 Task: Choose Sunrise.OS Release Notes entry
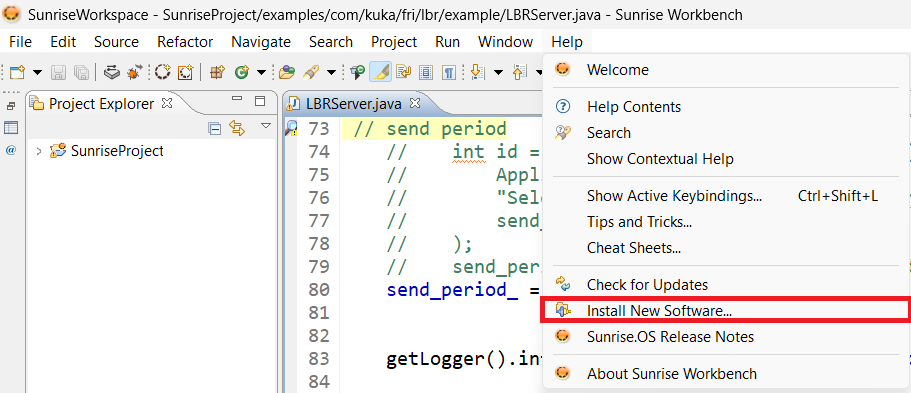click(726, 337)
